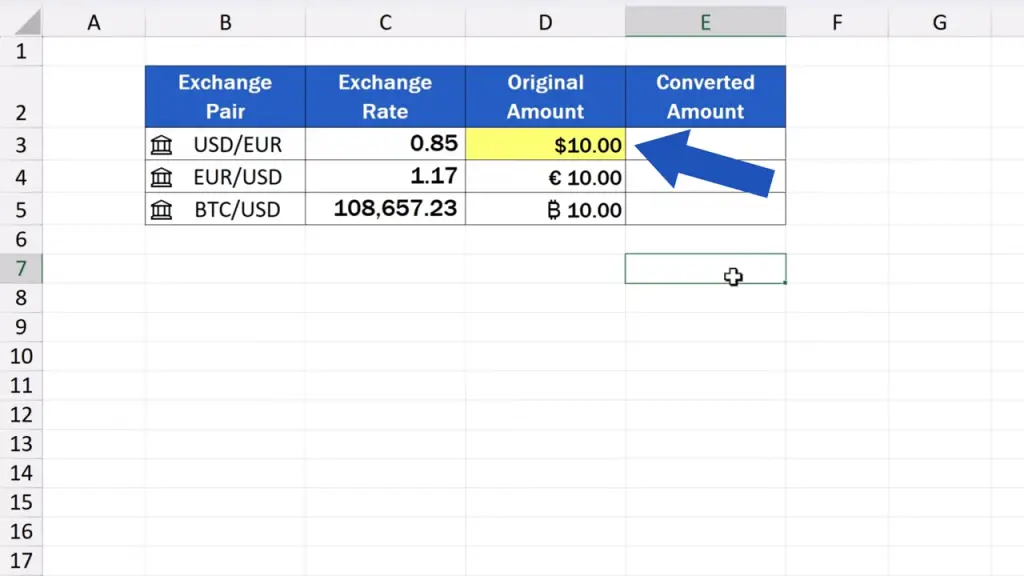Select the 0.85 exchange rate cell
This screenshot has height=576, width=1024.
pyautogui.click(x=385, y=145)
